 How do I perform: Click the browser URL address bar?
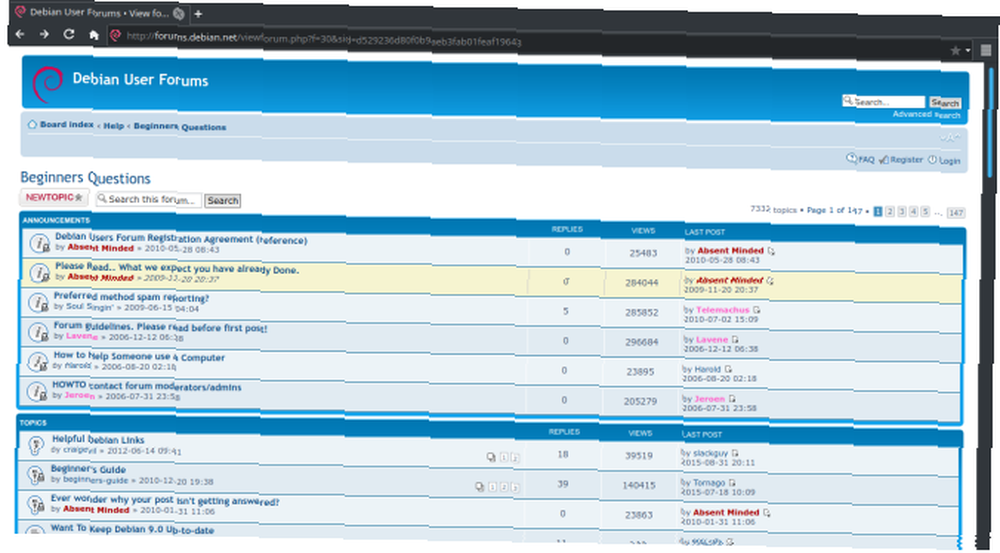[523, 40]
